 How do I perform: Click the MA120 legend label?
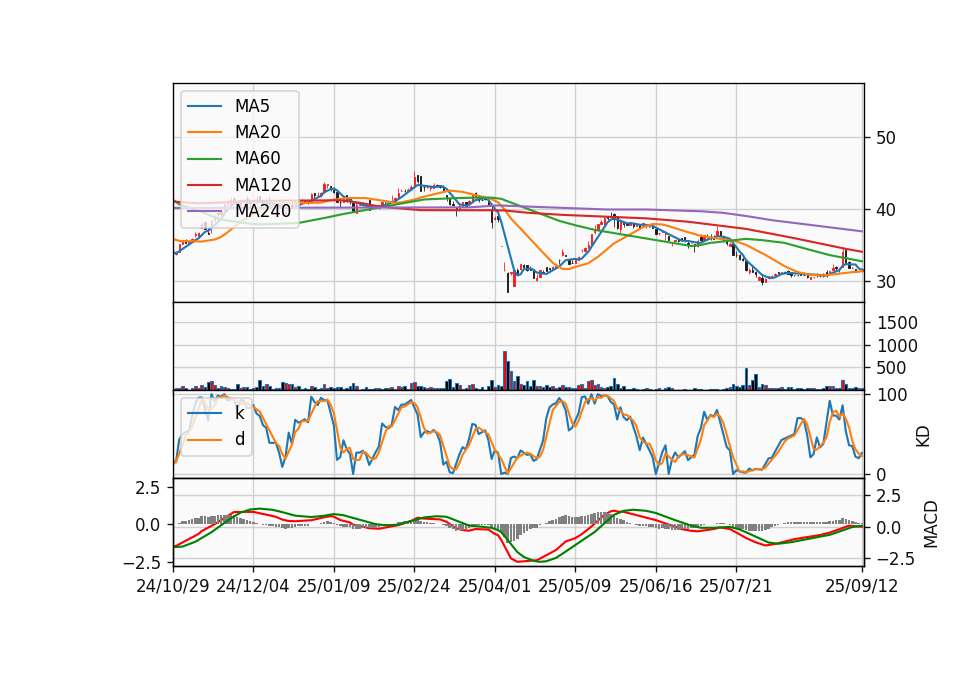(263, 185)
